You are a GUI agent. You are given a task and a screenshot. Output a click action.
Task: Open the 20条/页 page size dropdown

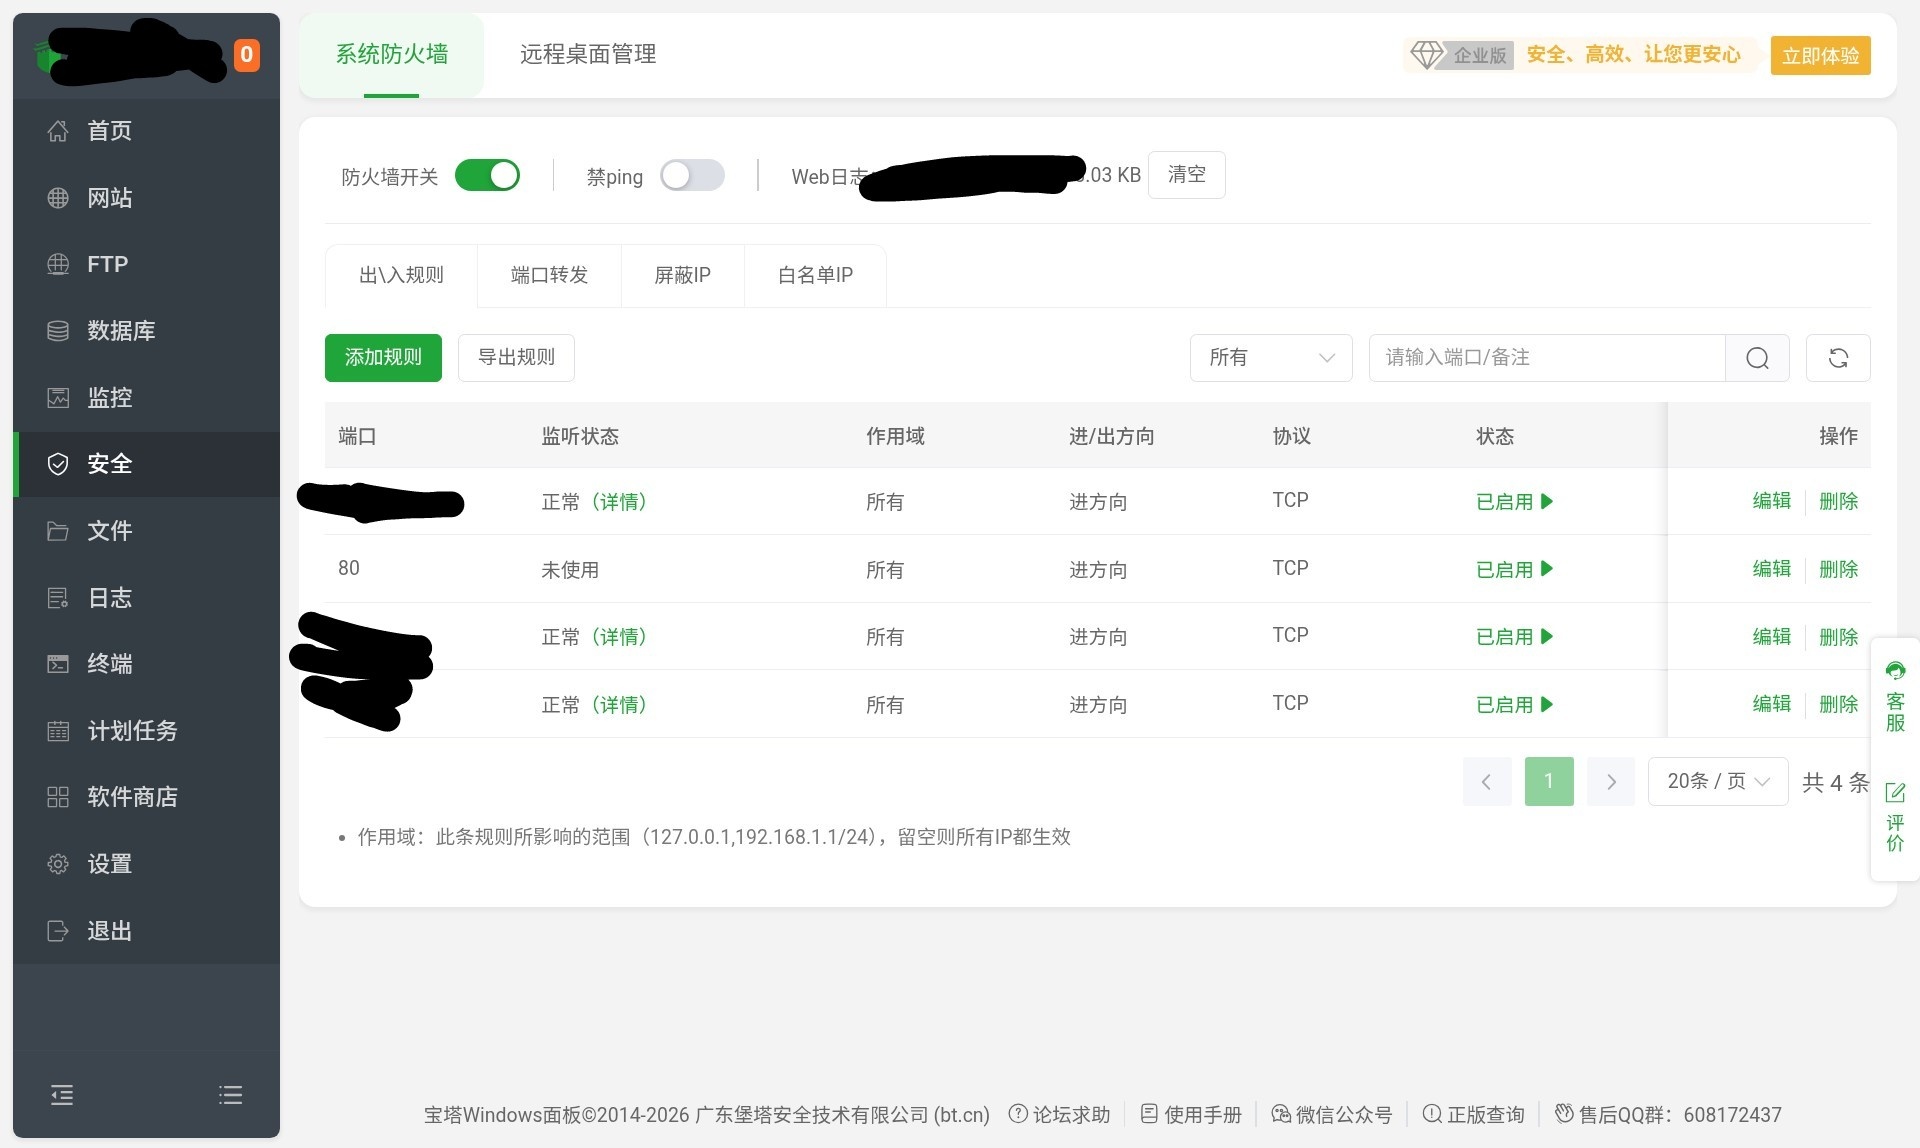1718,781
